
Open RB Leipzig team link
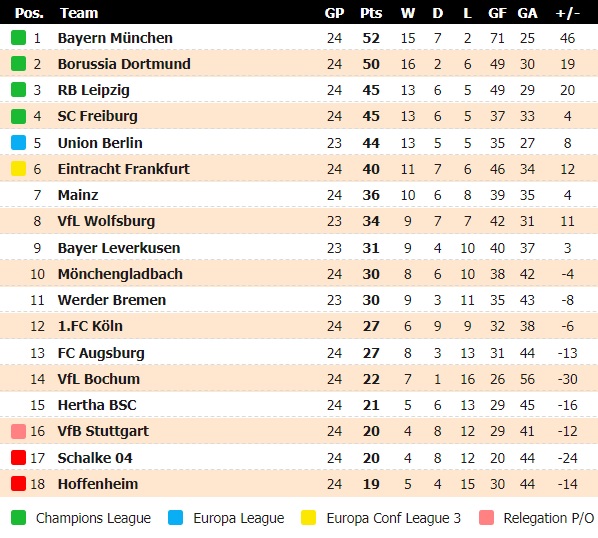coord(93,90)
